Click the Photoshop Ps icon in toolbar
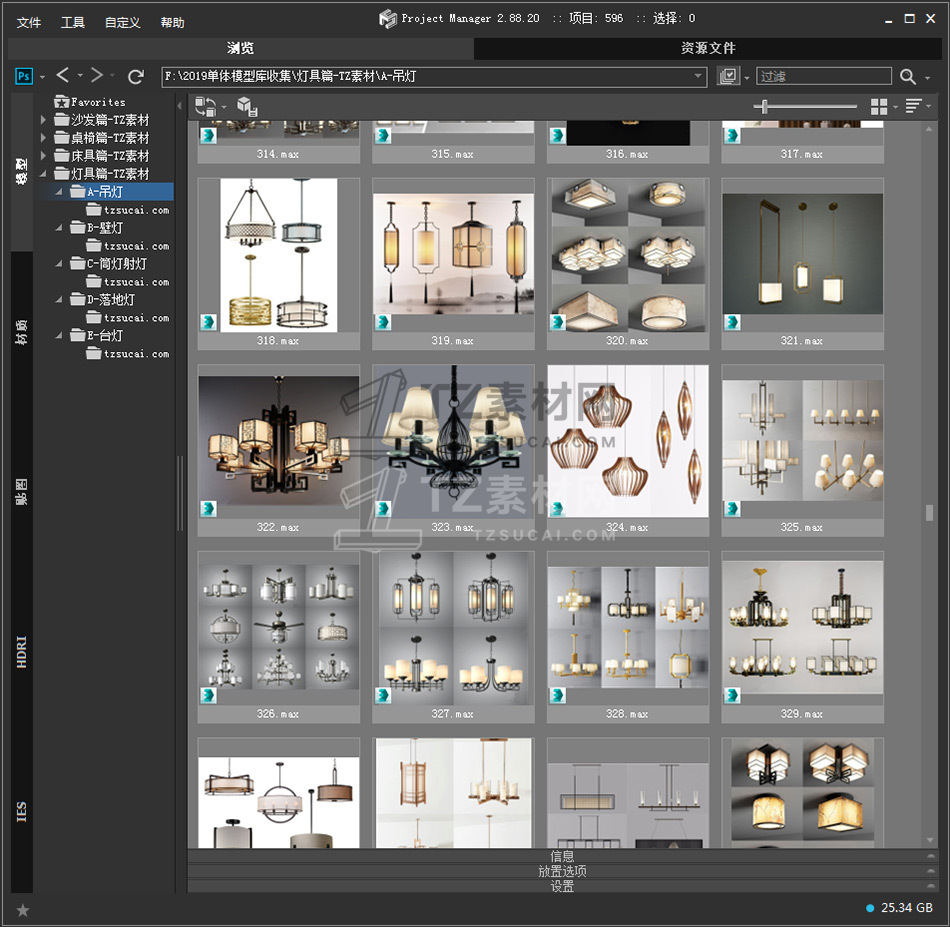 tap(24, 76)
